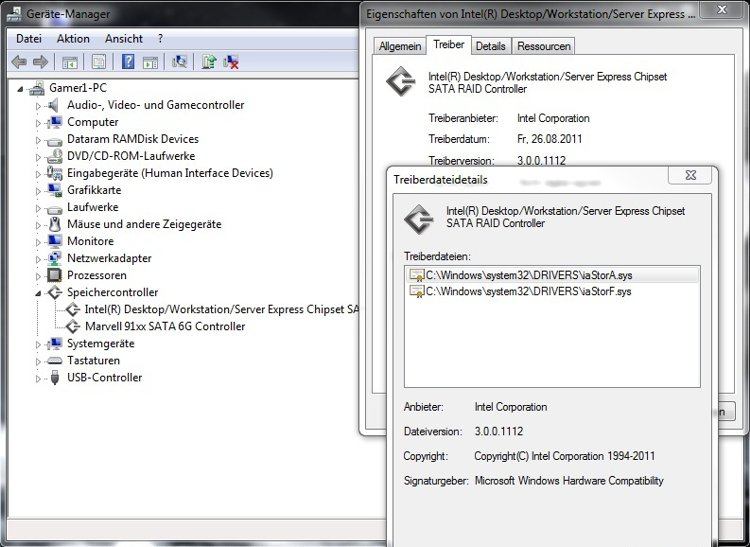
Task: Toggle the show/hide console tree toolbar icon
Action: (x=69, y=62)
